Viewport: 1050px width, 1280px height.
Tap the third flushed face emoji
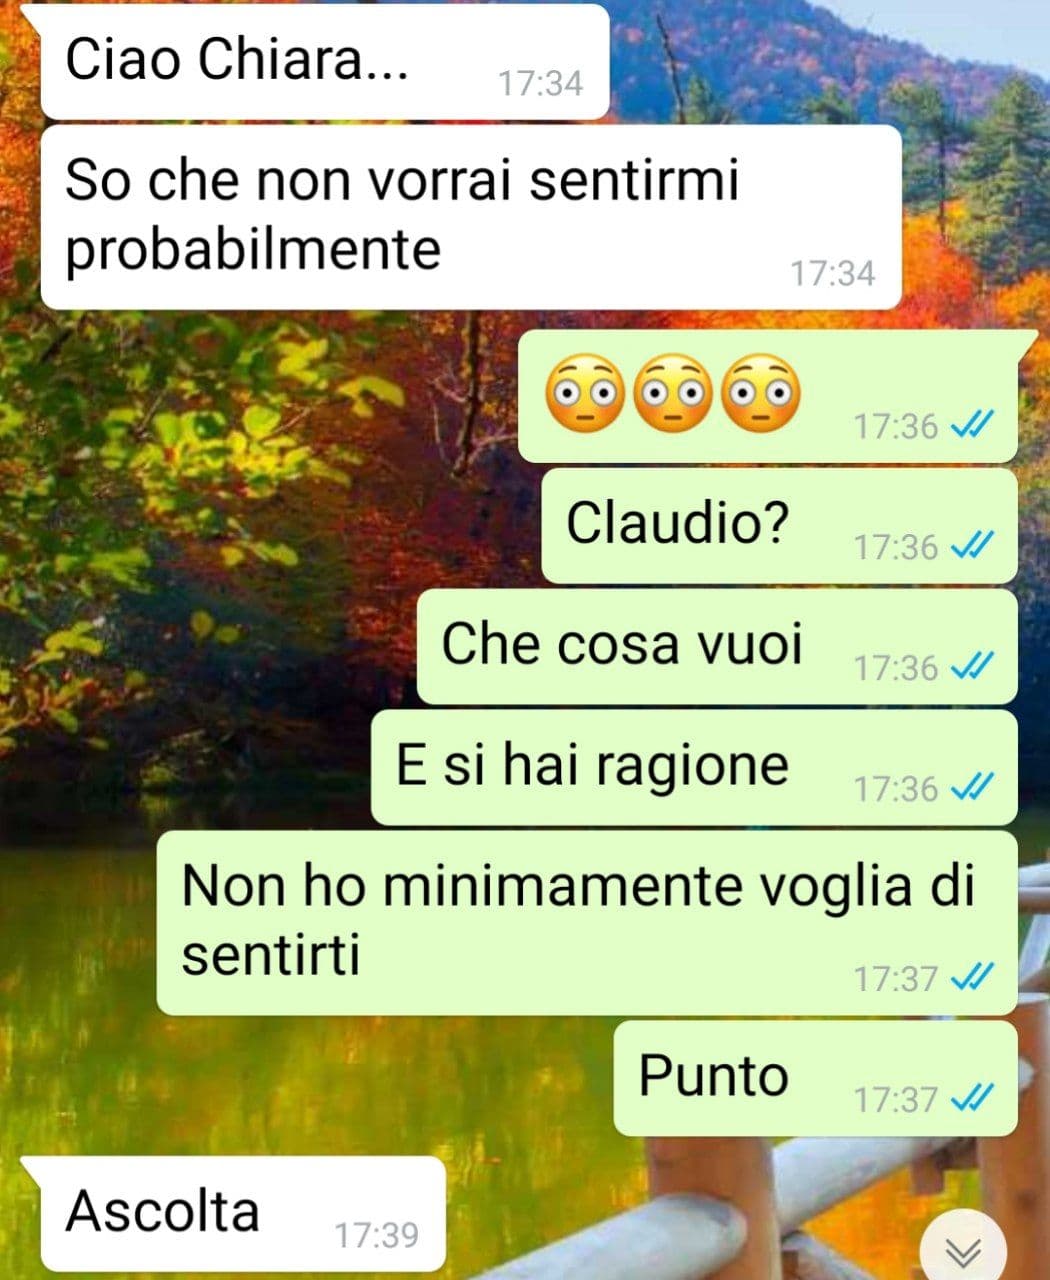pyautogui.click(x=761, y=393)
